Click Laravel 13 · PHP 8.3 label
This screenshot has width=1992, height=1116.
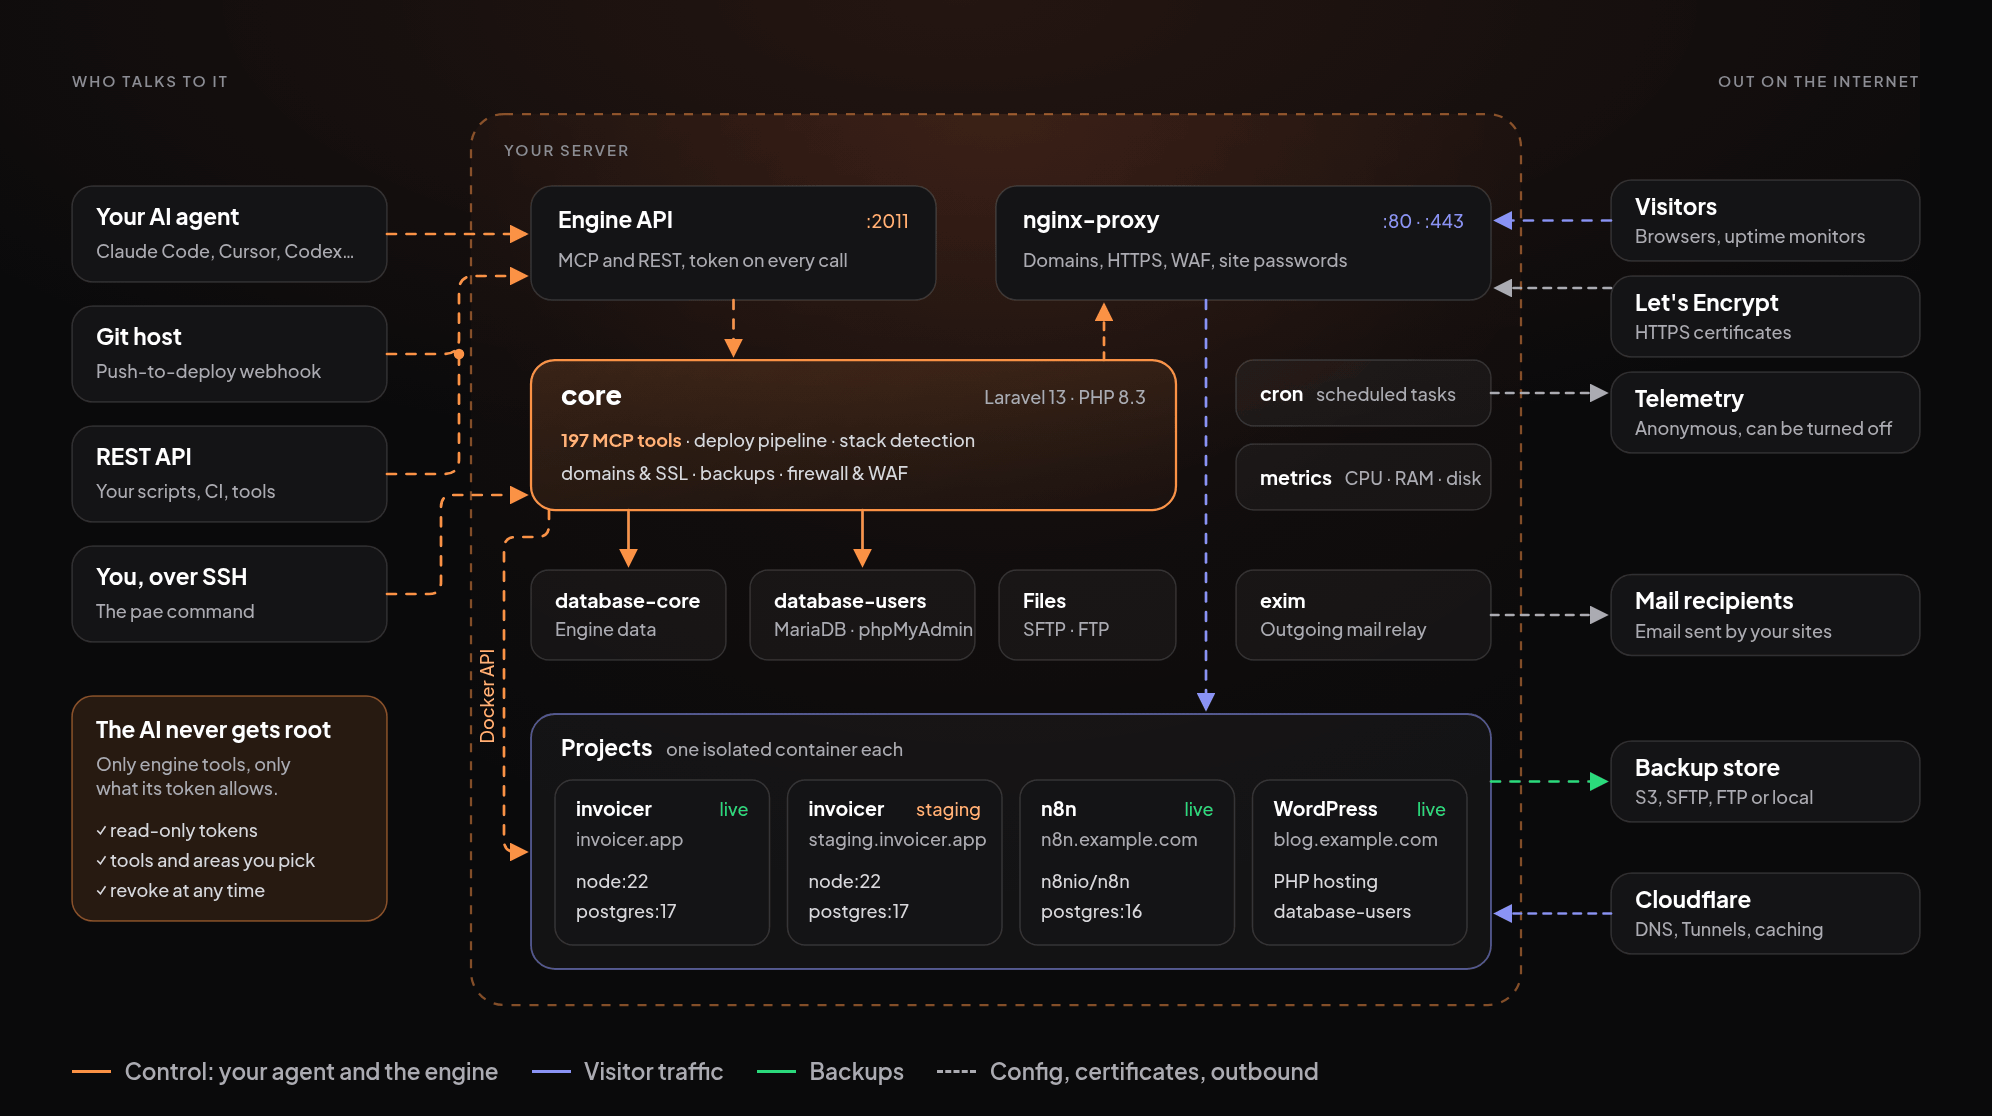point(1065,397)
